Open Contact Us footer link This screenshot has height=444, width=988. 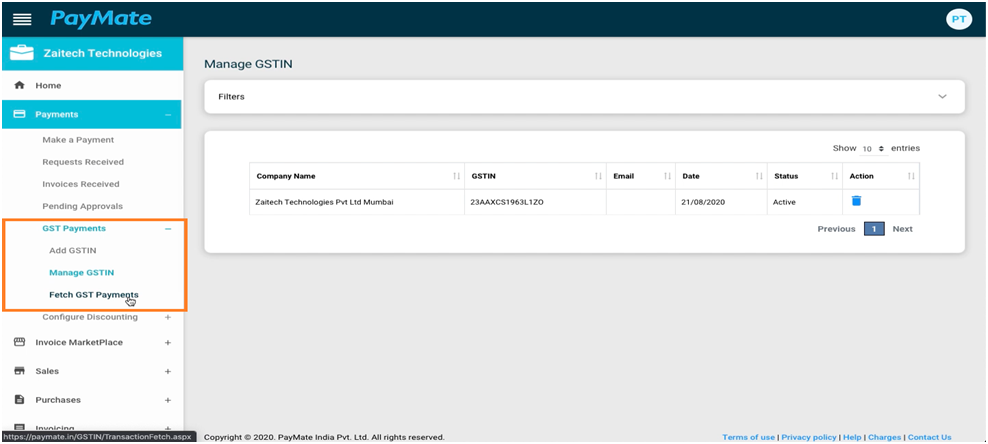click(x=929, y=437)
